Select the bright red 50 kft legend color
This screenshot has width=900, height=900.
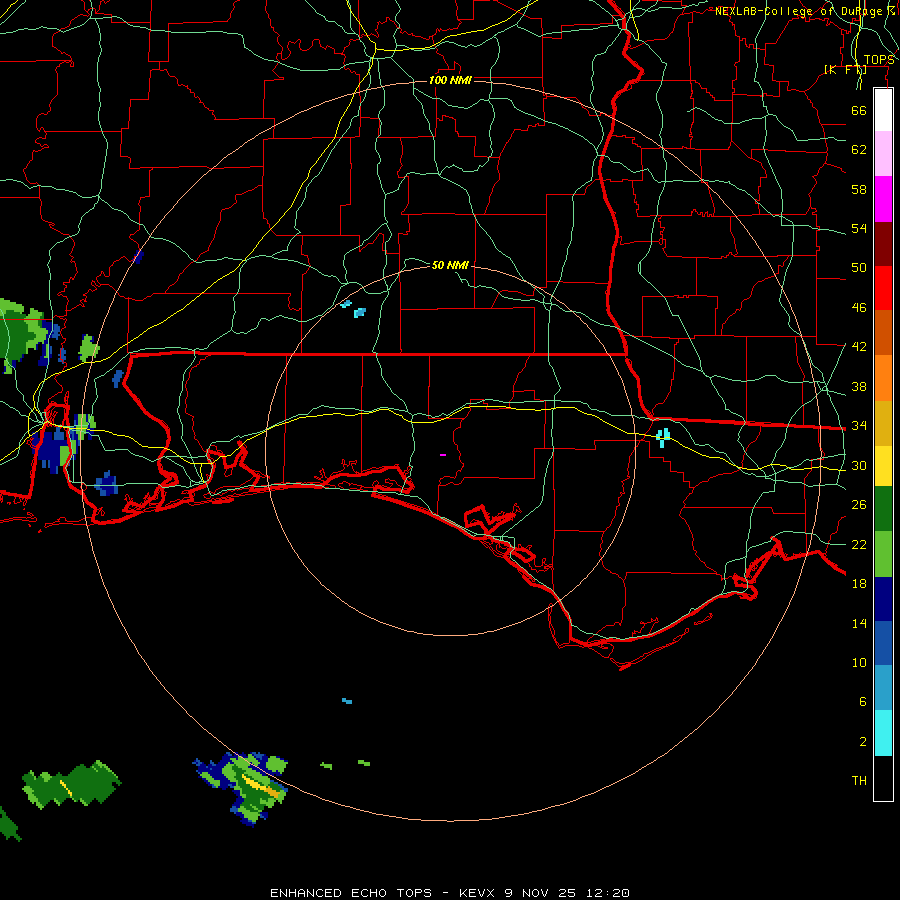[x=883, y=288]
